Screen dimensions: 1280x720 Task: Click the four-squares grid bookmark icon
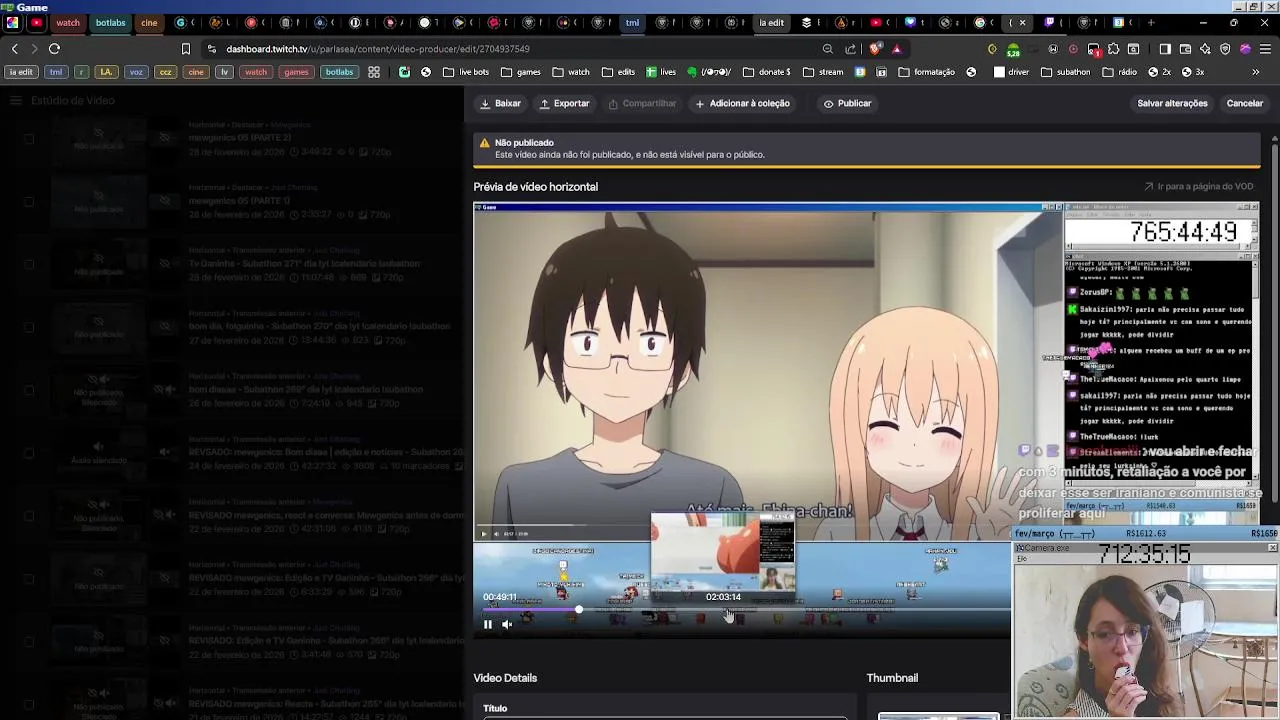[374, 72]
